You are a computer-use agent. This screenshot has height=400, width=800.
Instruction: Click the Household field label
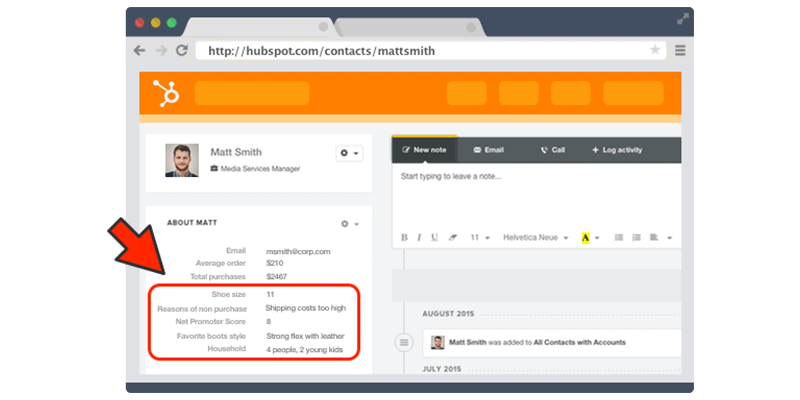(x=227, y=348)
